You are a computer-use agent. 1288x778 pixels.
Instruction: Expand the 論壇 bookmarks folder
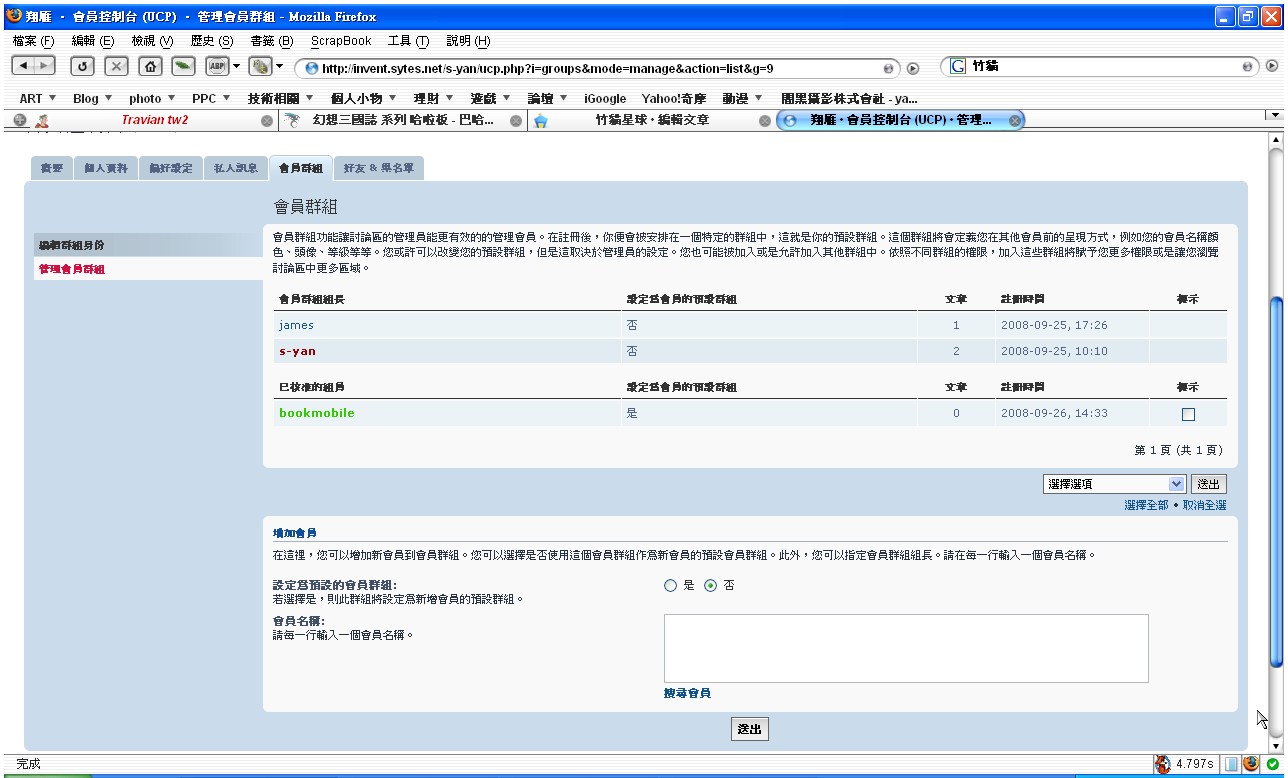pos(548,98)
